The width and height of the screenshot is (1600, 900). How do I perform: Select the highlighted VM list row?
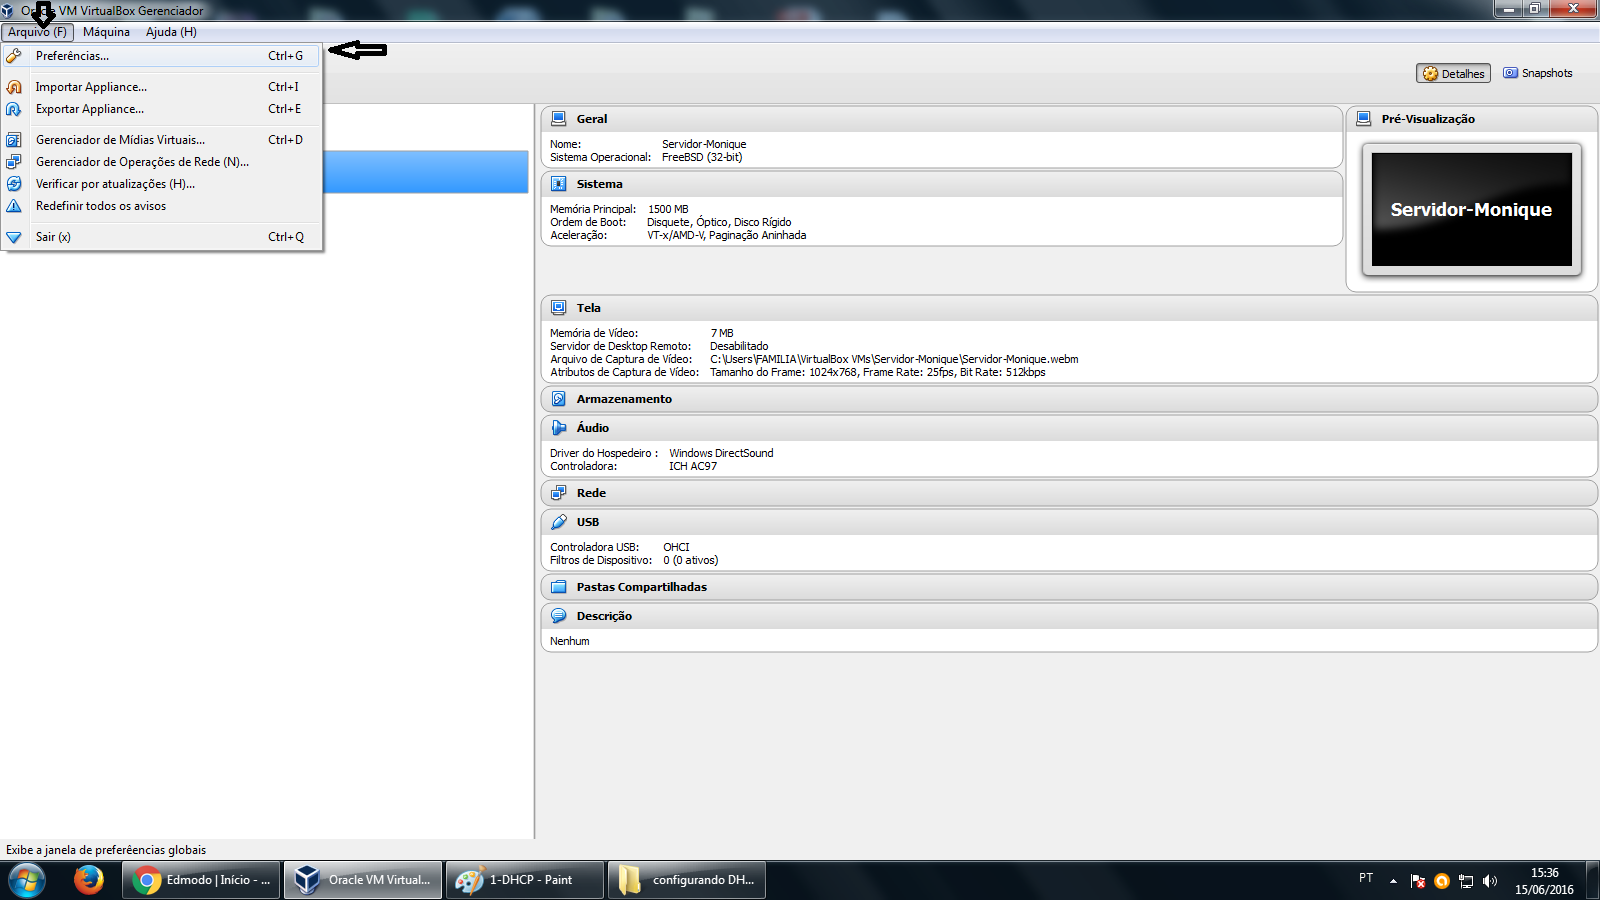(x=425, y=171)
